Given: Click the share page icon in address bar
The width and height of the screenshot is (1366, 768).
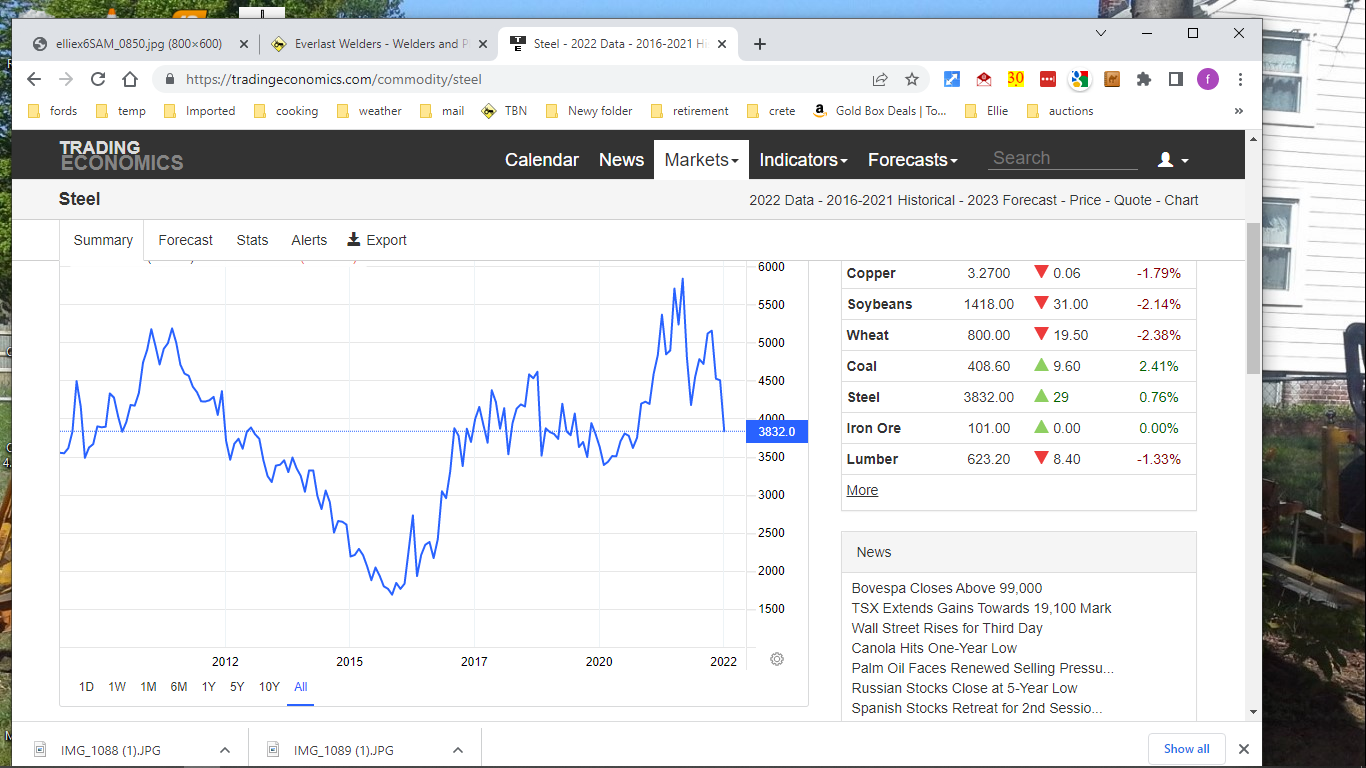Looking at the screenshot, I should (880, 79).
